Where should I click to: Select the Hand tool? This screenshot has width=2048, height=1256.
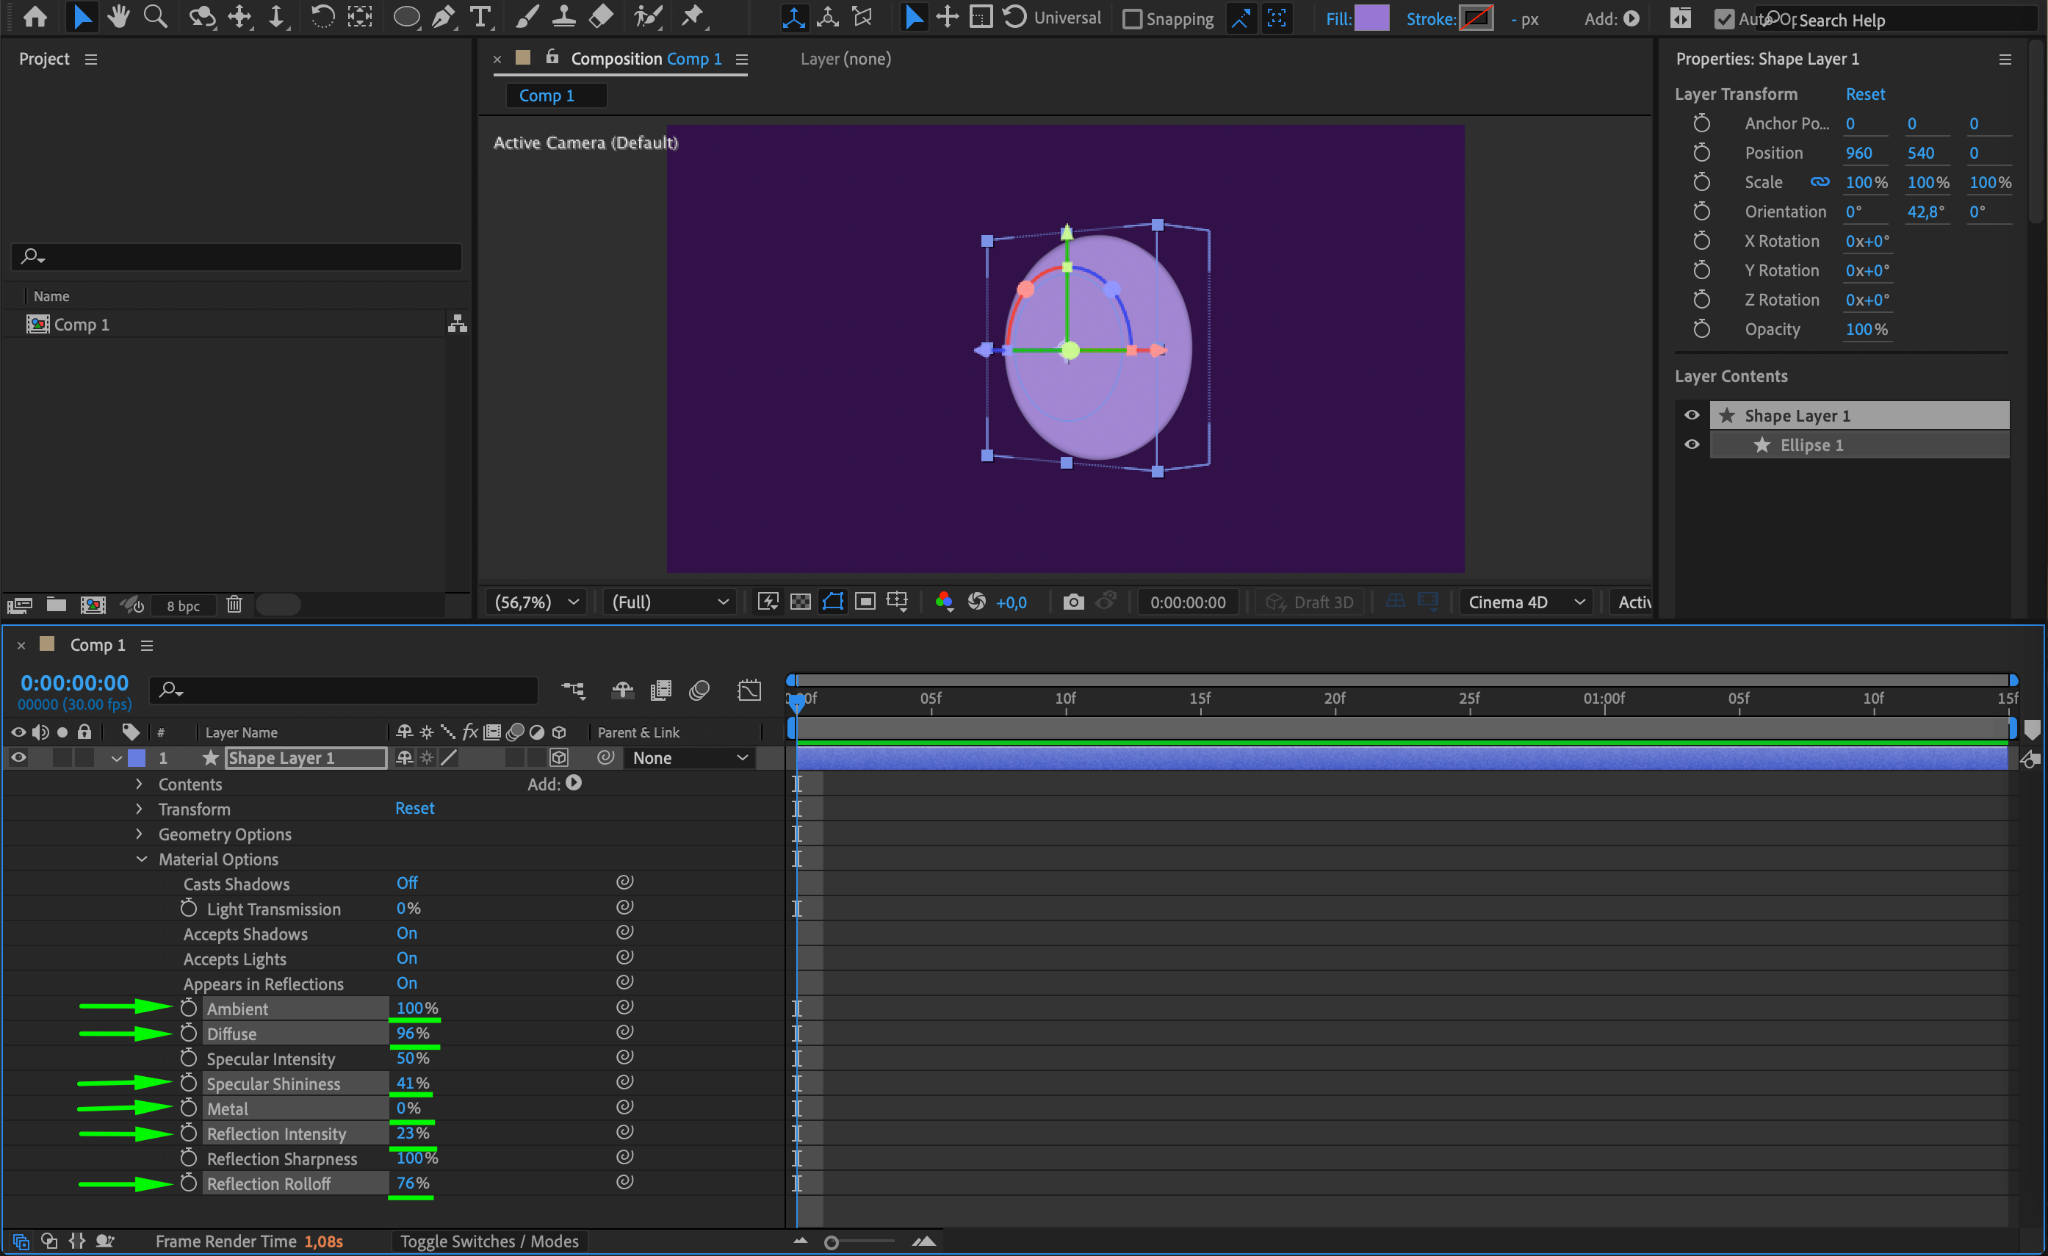point(118,16)
